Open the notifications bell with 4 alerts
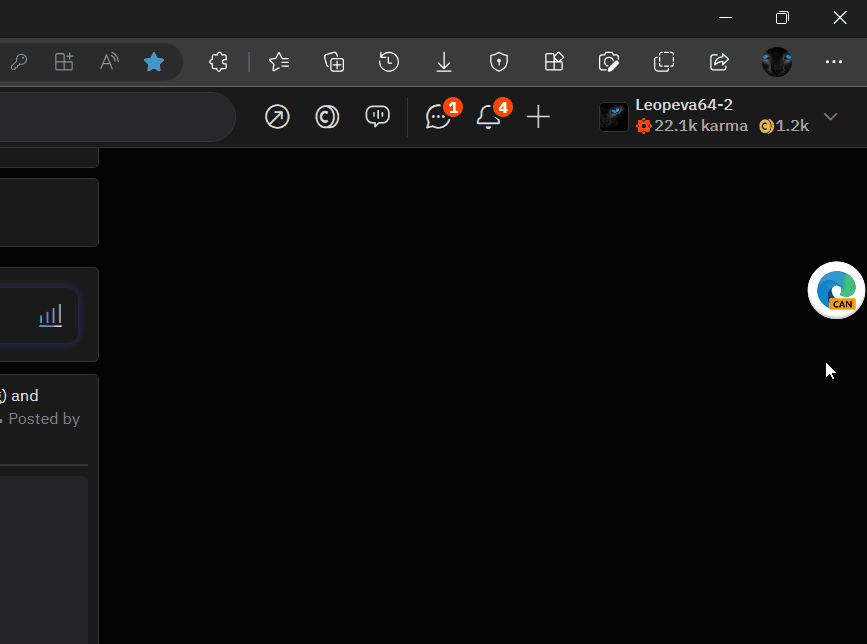The width and height of the screenshot is (867, 644). pos(488,117)
